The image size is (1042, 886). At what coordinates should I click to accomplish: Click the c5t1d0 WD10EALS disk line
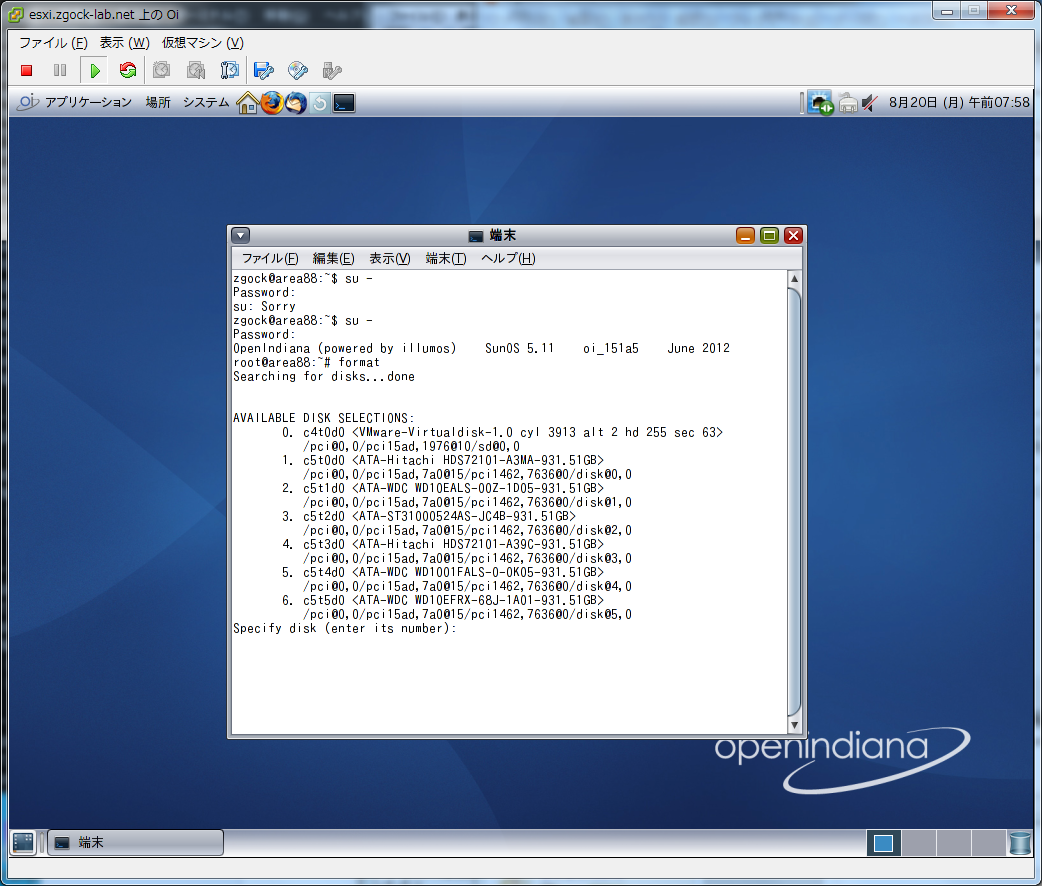443,488
